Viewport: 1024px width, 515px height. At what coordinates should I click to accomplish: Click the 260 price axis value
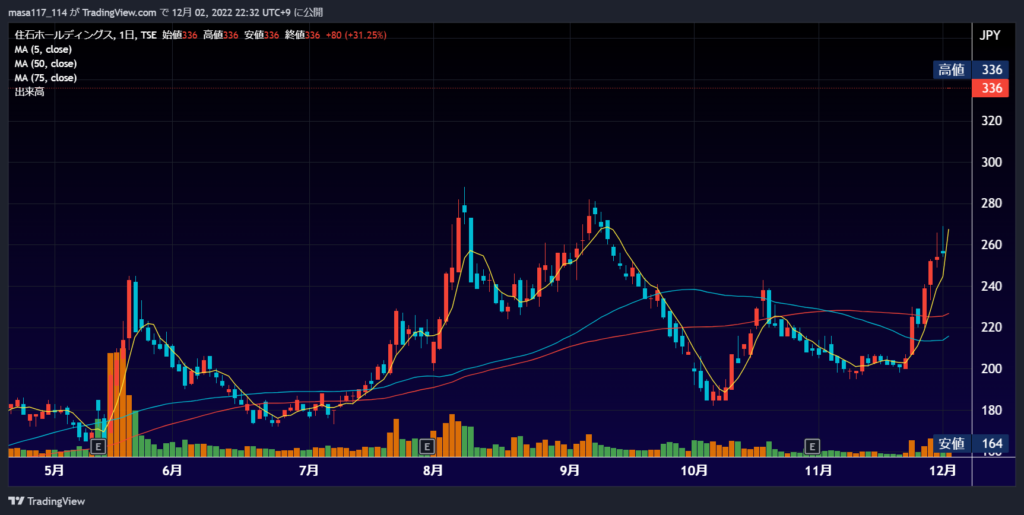point(991,245)
